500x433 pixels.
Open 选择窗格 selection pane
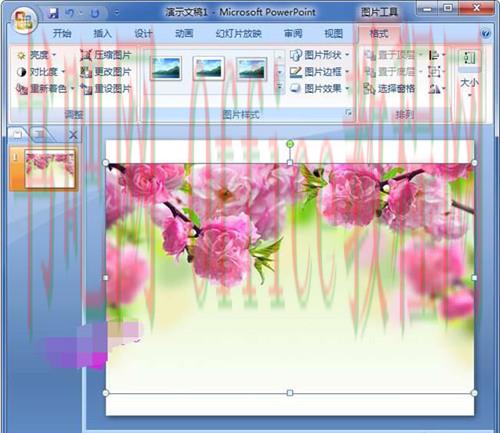tap(389, 88)
